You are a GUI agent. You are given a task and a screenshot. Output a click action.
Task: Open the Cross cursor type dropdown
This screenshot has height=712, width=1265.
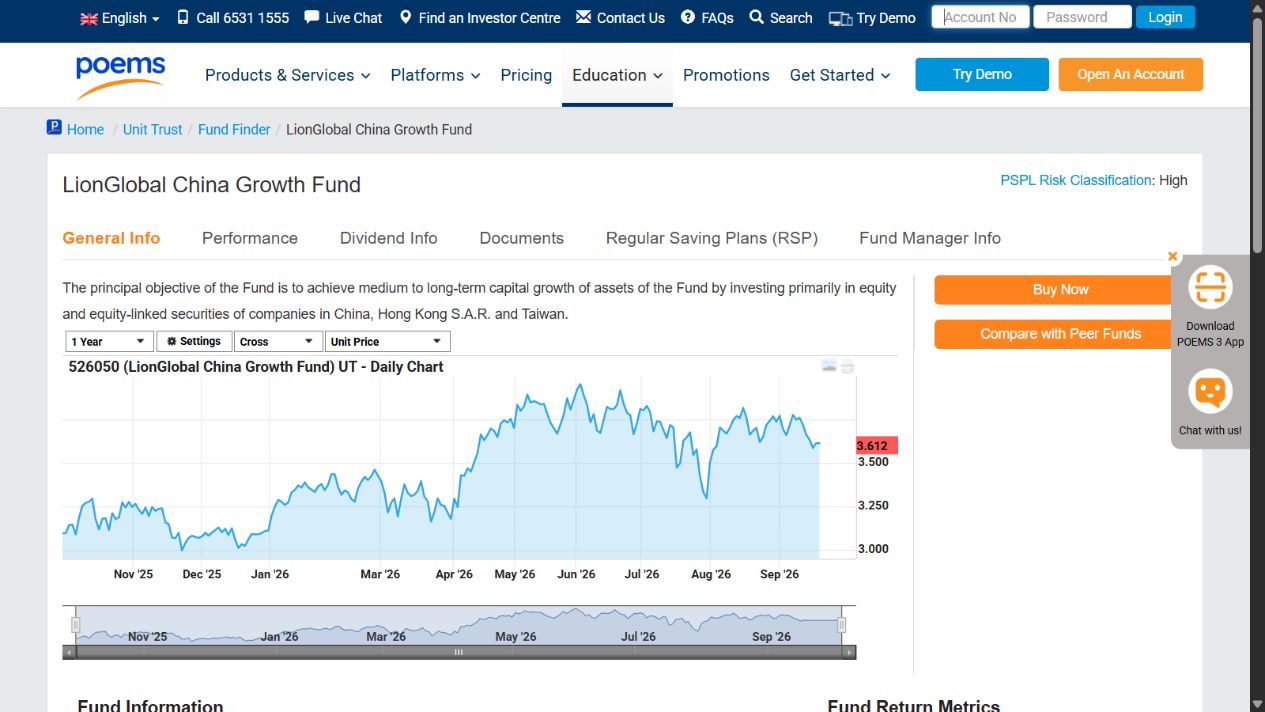279,341
